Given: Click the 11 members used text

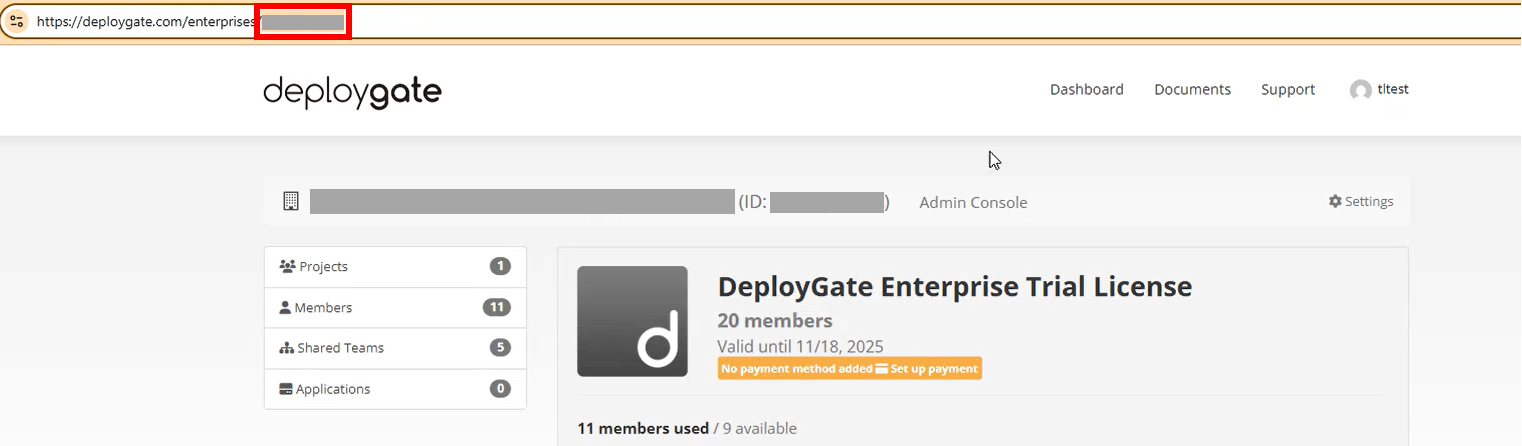Looking at the screenshot, I should pos(643,428).
